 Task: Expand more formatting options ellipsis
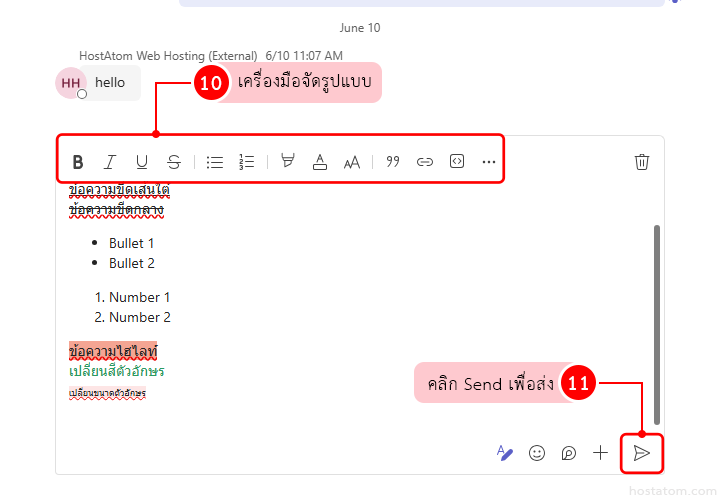[489, 162]
